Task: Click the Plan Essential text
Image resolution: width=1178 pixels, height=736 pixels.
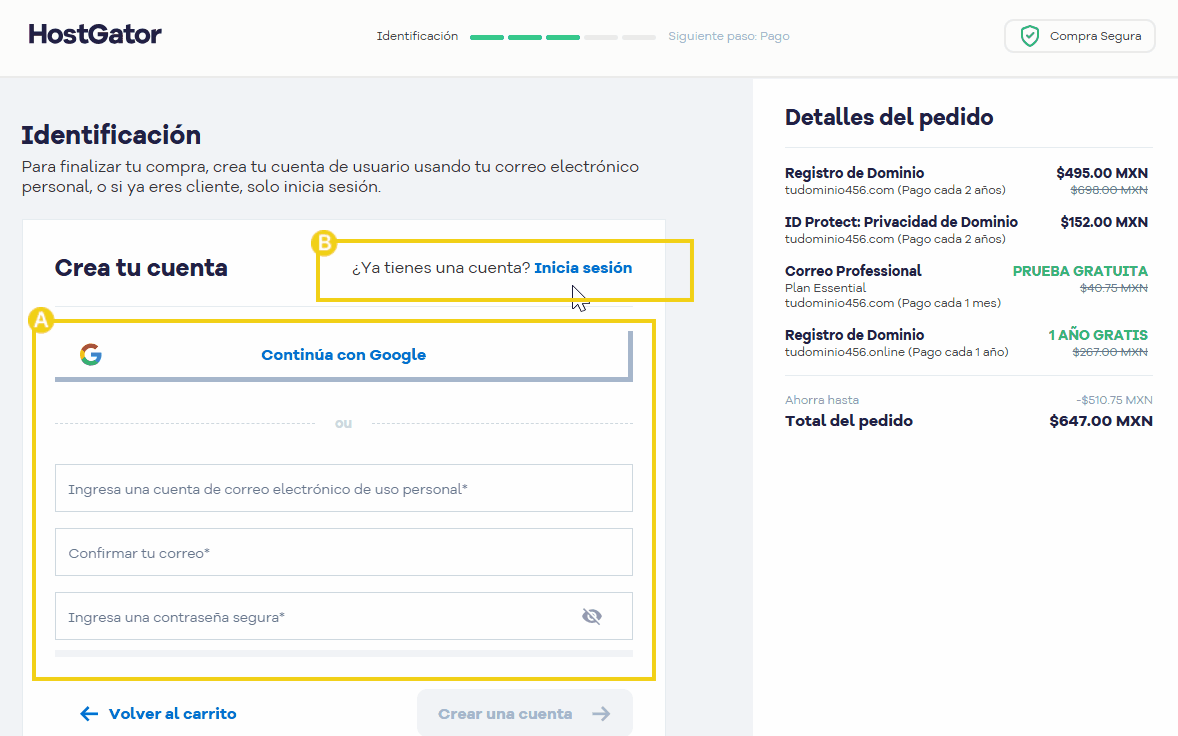Action: point(825,288)
